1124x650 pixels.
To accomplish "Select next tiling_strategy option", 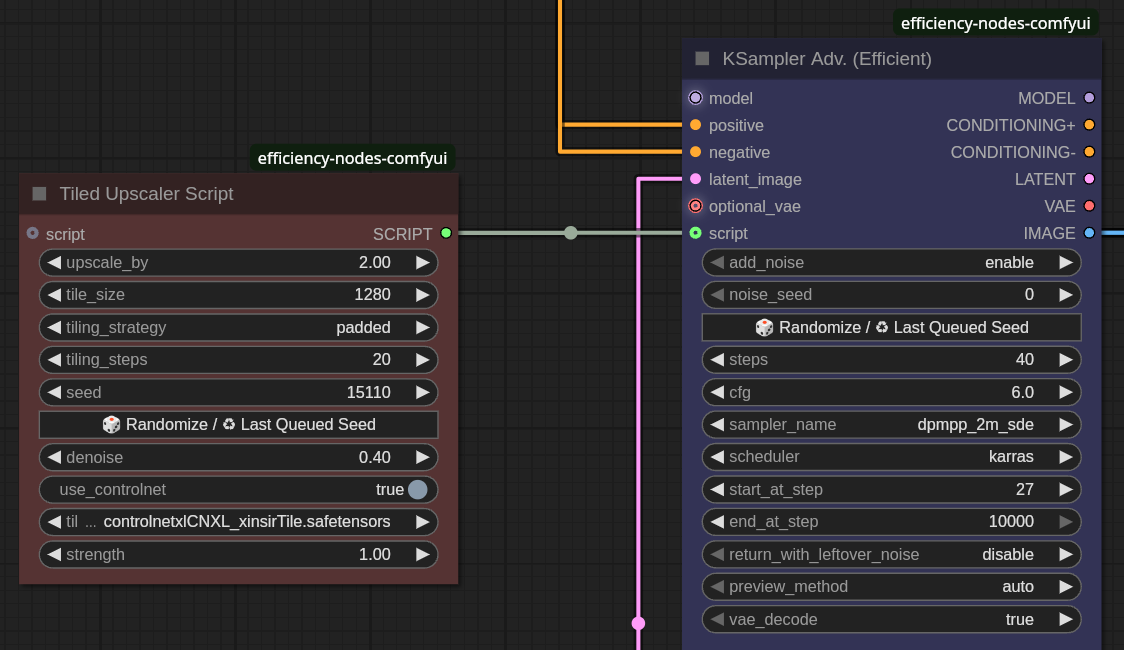I will coord(422,328).
